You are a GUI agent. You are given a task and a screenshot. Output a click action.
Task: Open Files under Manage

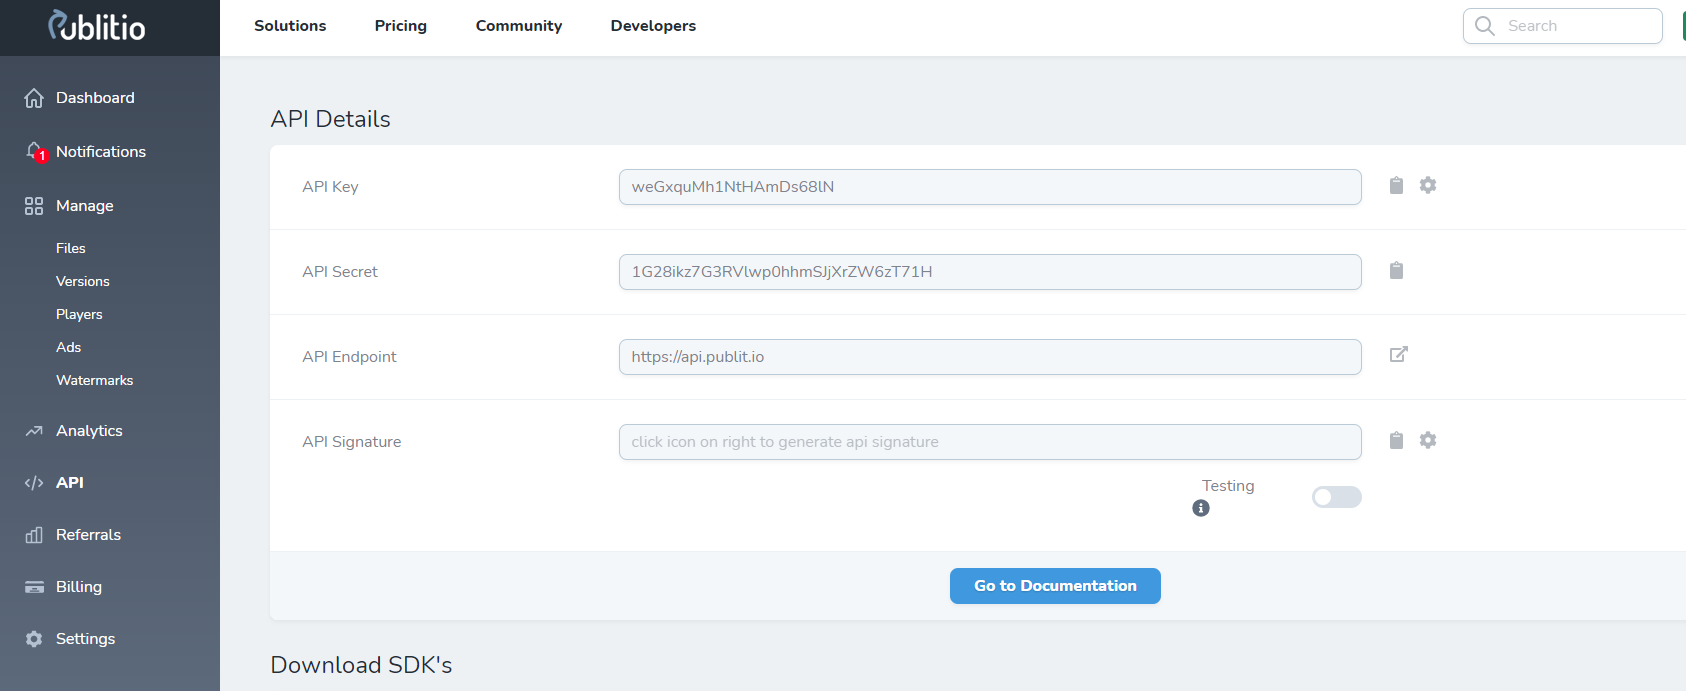tap(71, 248)
